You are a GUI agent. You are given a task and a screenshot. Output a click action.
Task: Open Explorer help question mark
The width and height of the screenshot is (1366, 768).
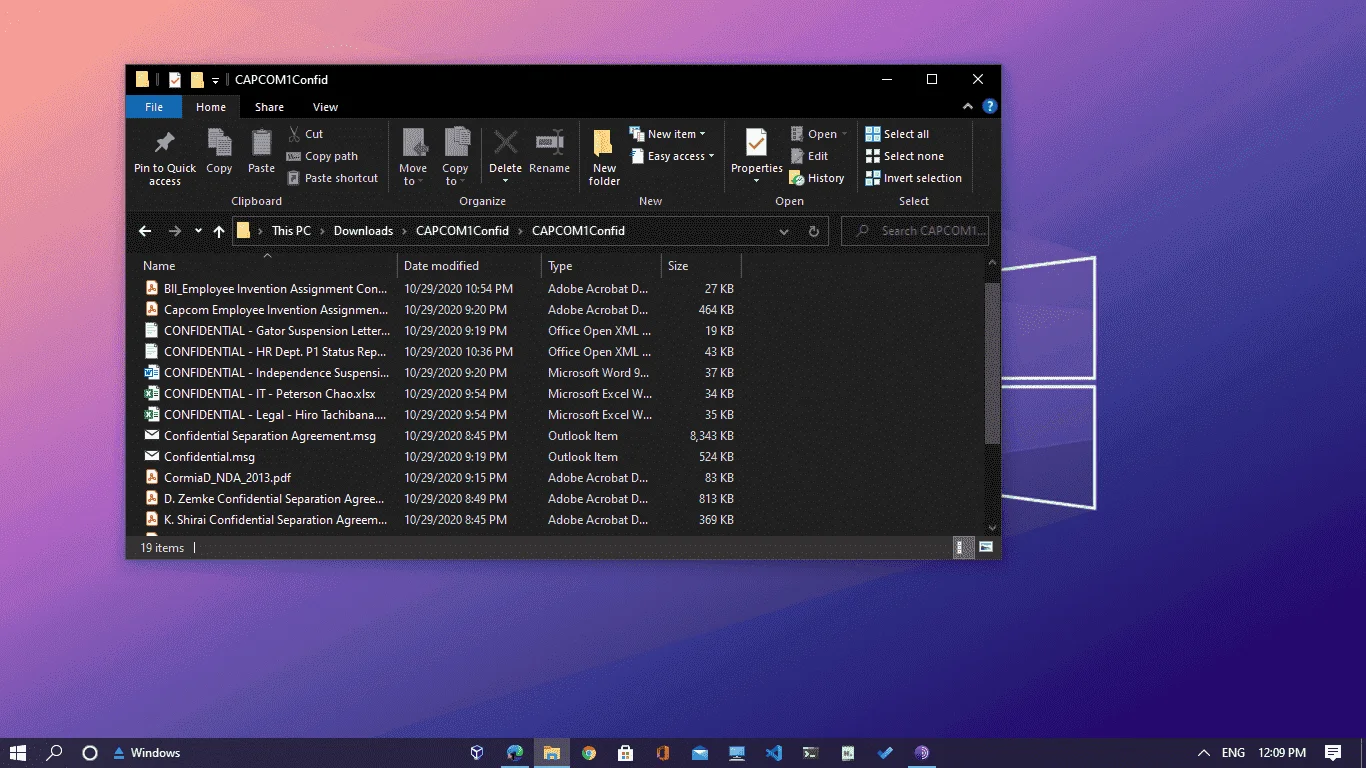click(x=989, y=107)
